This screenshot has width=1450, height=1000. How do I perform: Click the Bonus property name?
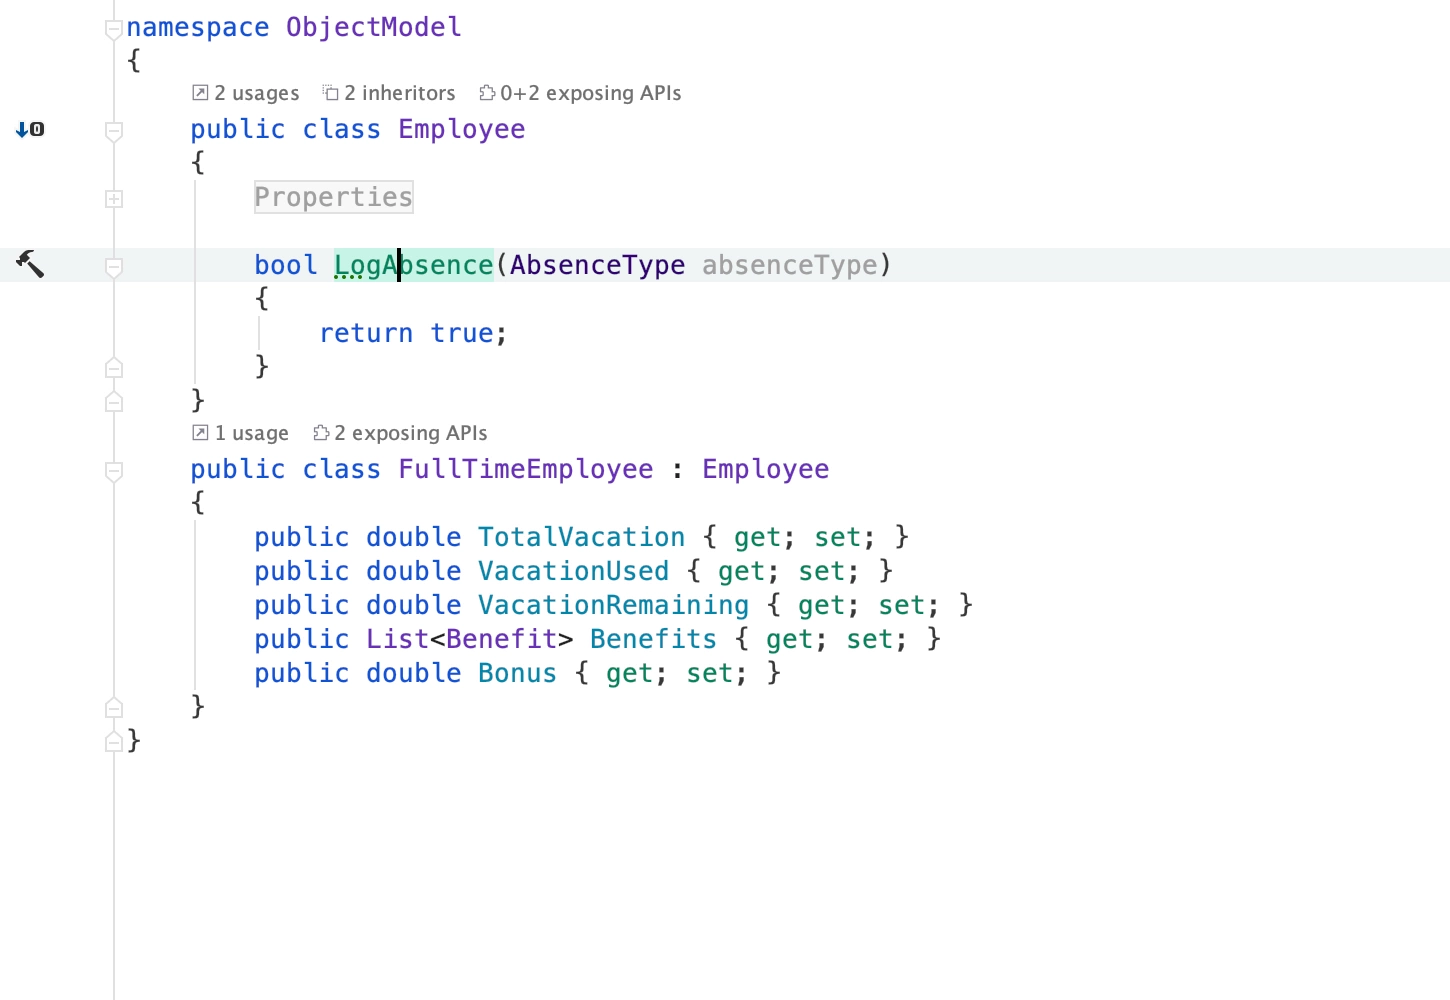coord(517,673)
